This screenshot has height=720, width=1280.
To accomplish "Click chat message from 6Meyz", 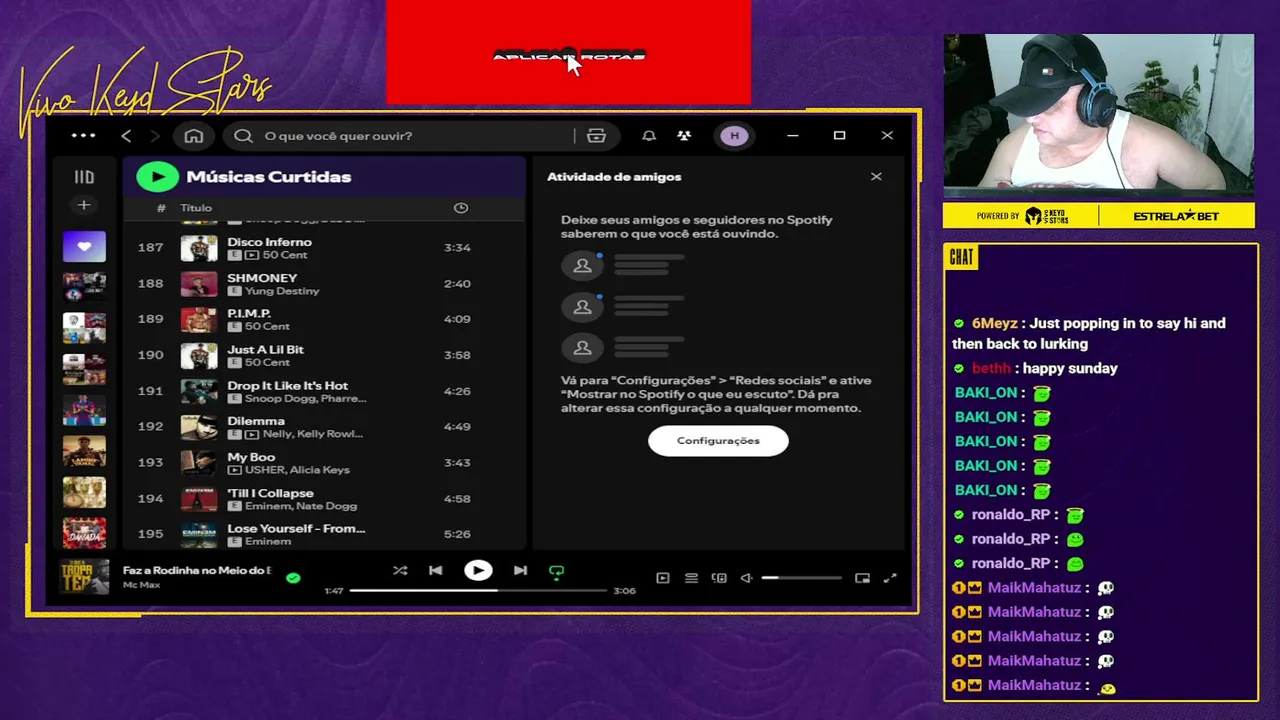I will [x=1091, y=333].
